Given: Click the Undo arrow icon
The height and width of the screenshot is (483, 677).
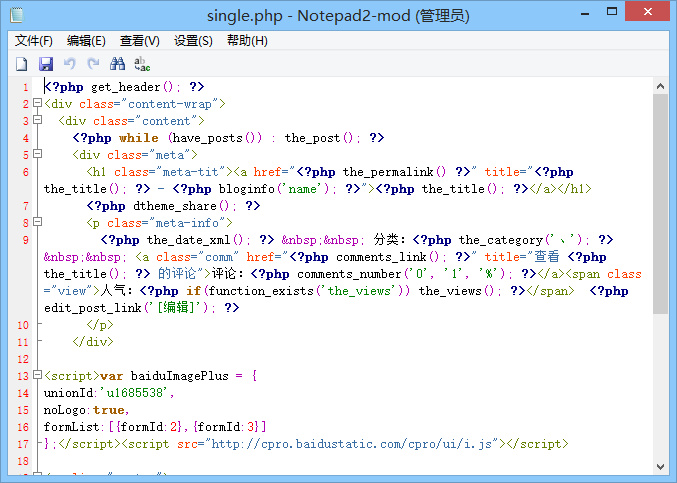Looking at the screenshot, I should [x=69, y=64].
